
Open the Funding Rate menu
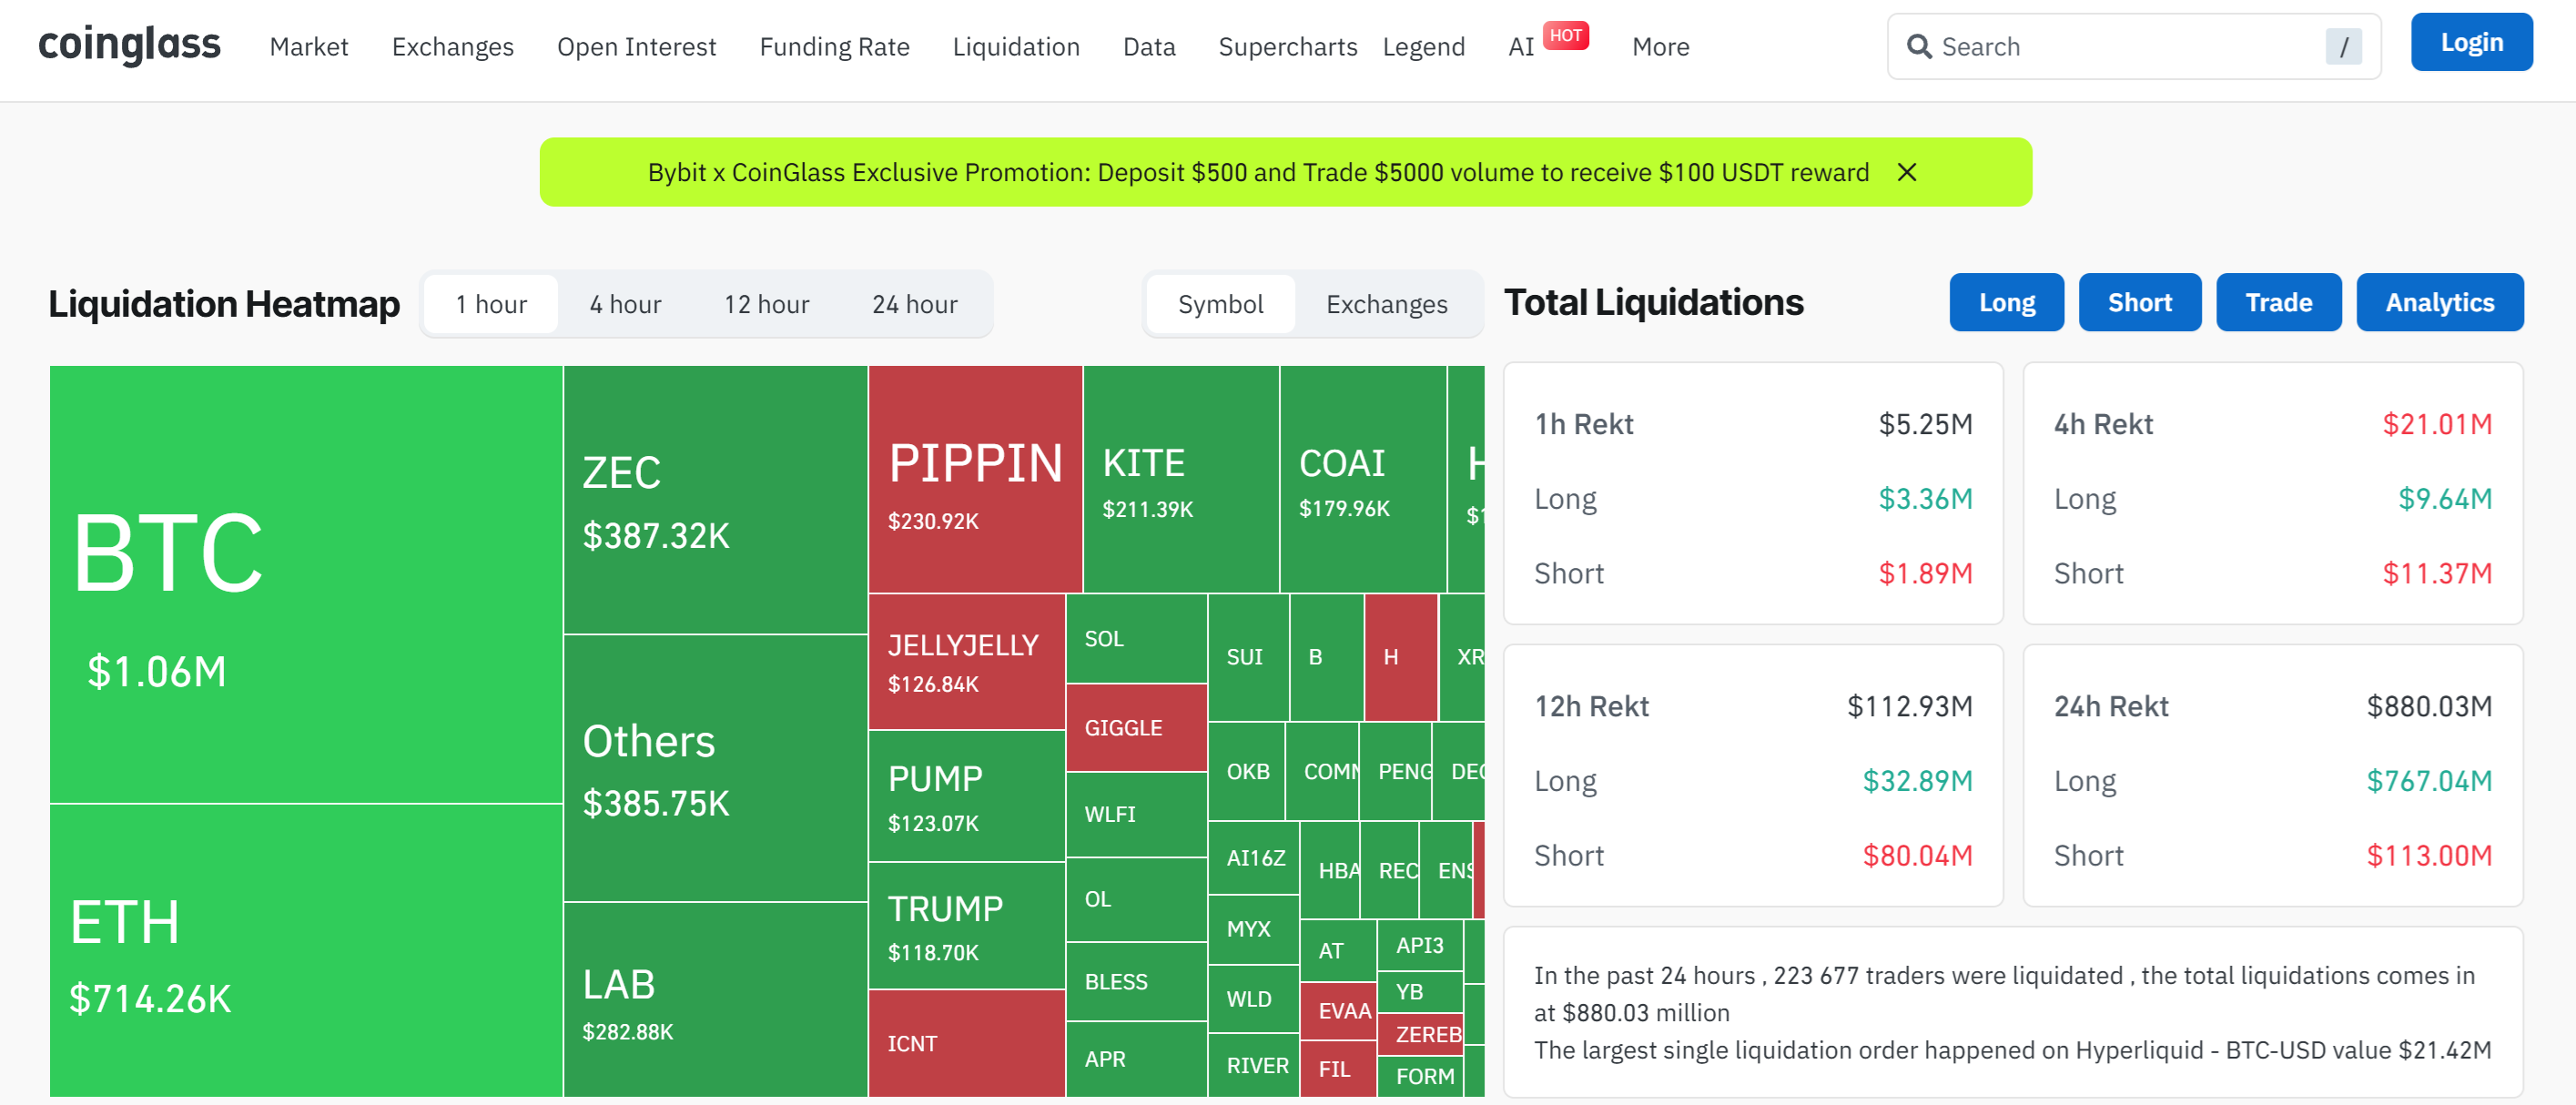pos(834,47)
